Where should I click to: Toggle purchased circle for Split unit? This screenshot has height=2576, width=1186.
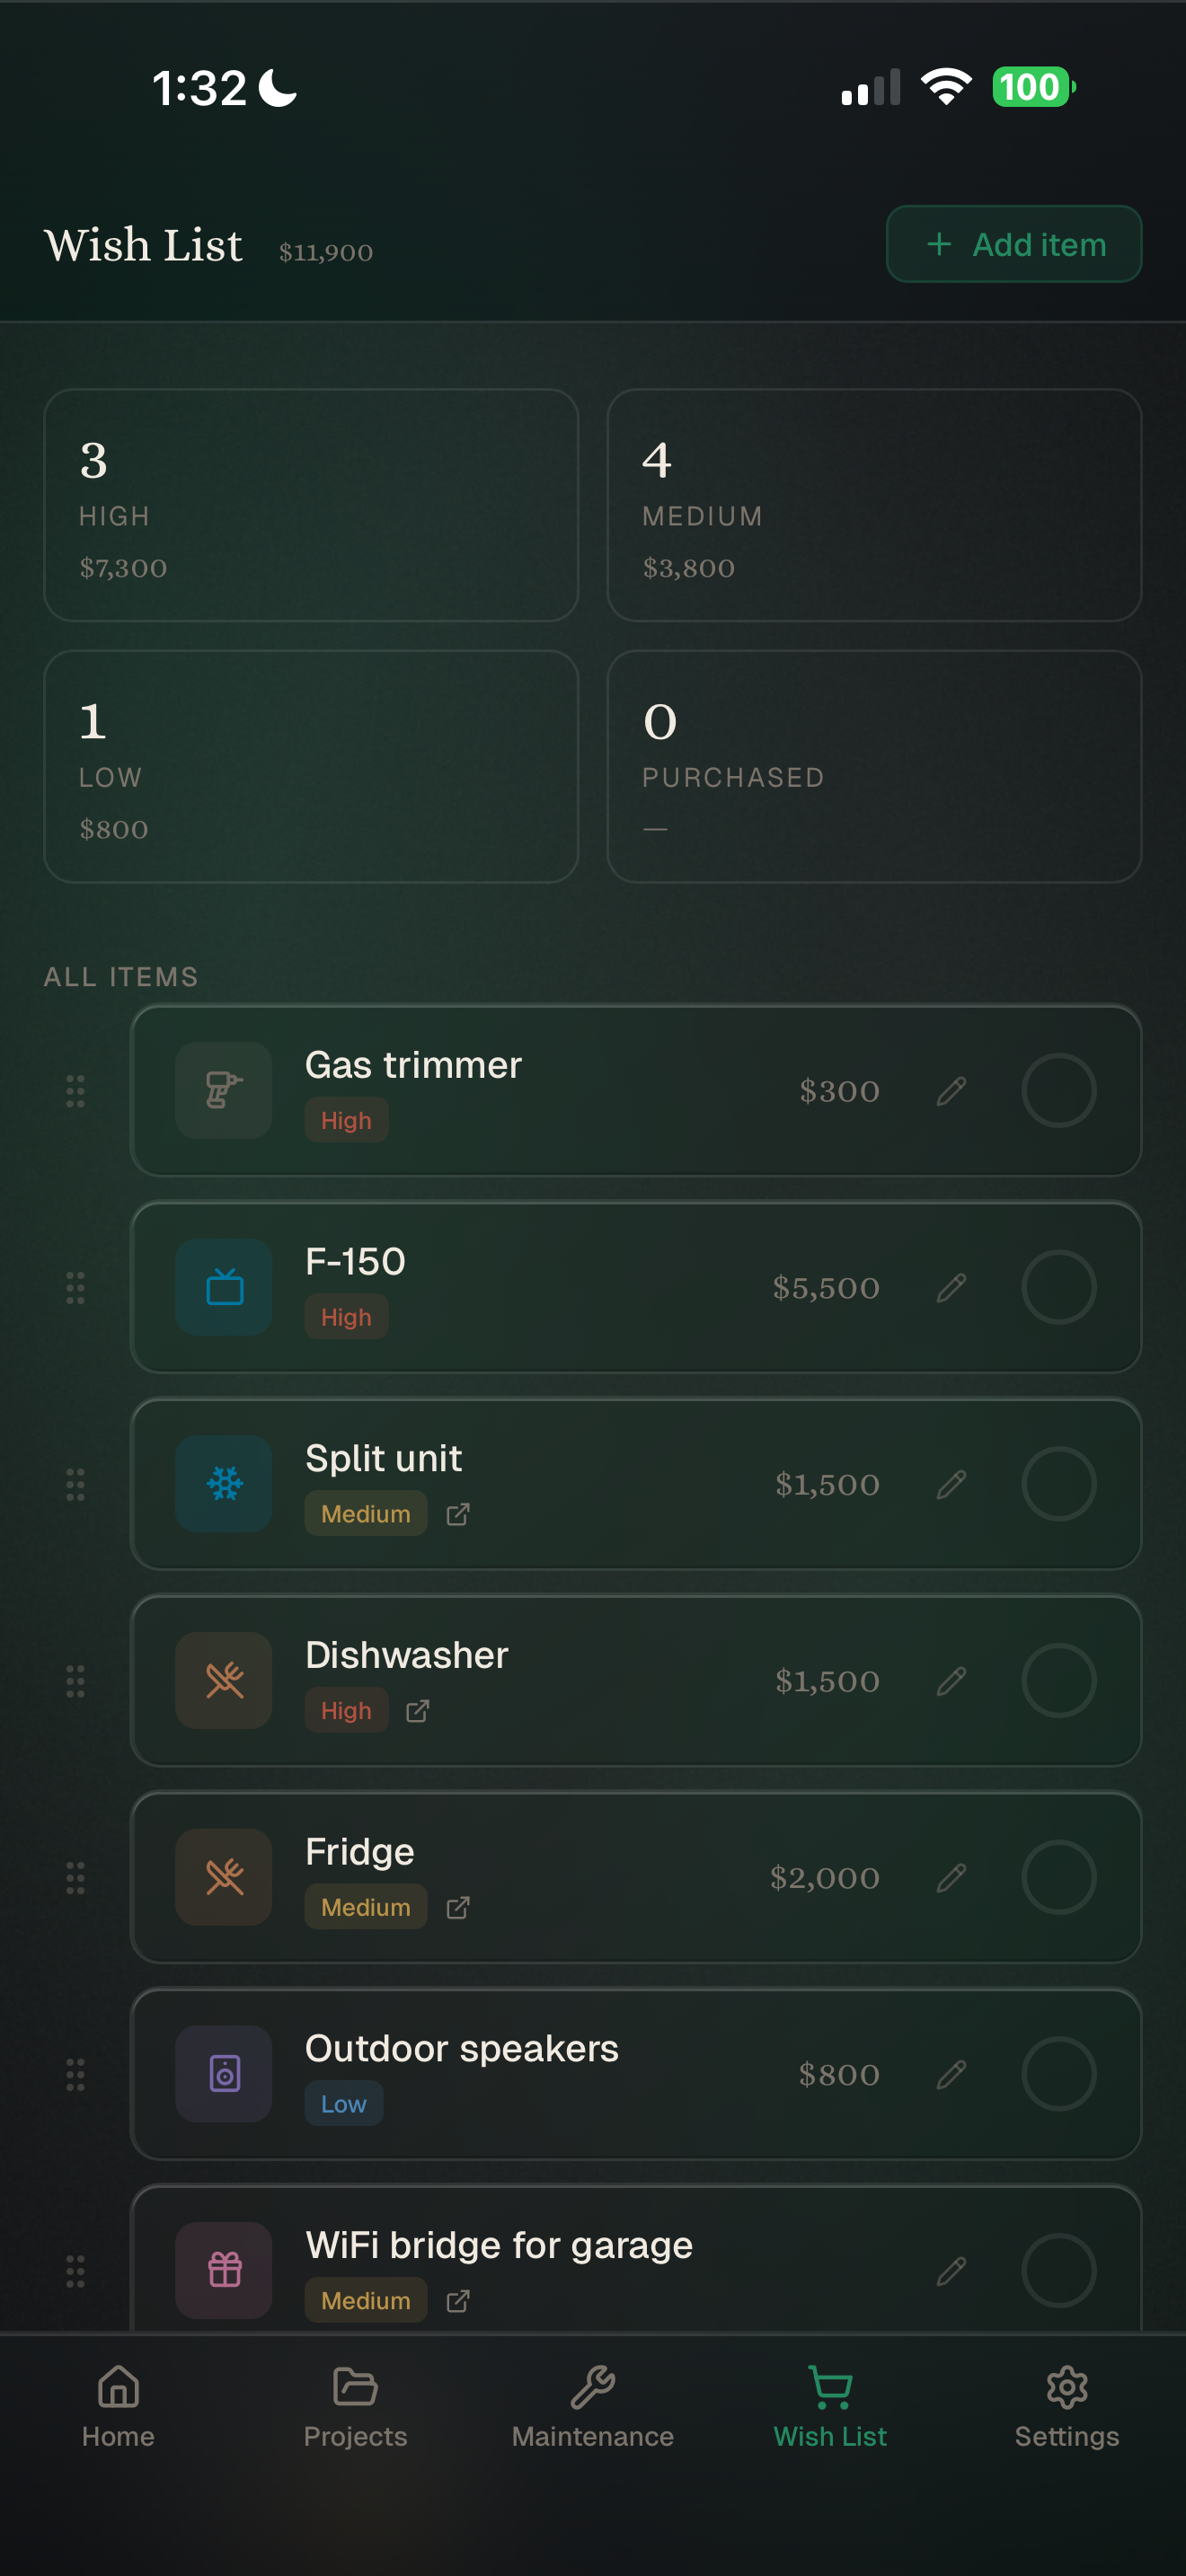(1058, 1484)
